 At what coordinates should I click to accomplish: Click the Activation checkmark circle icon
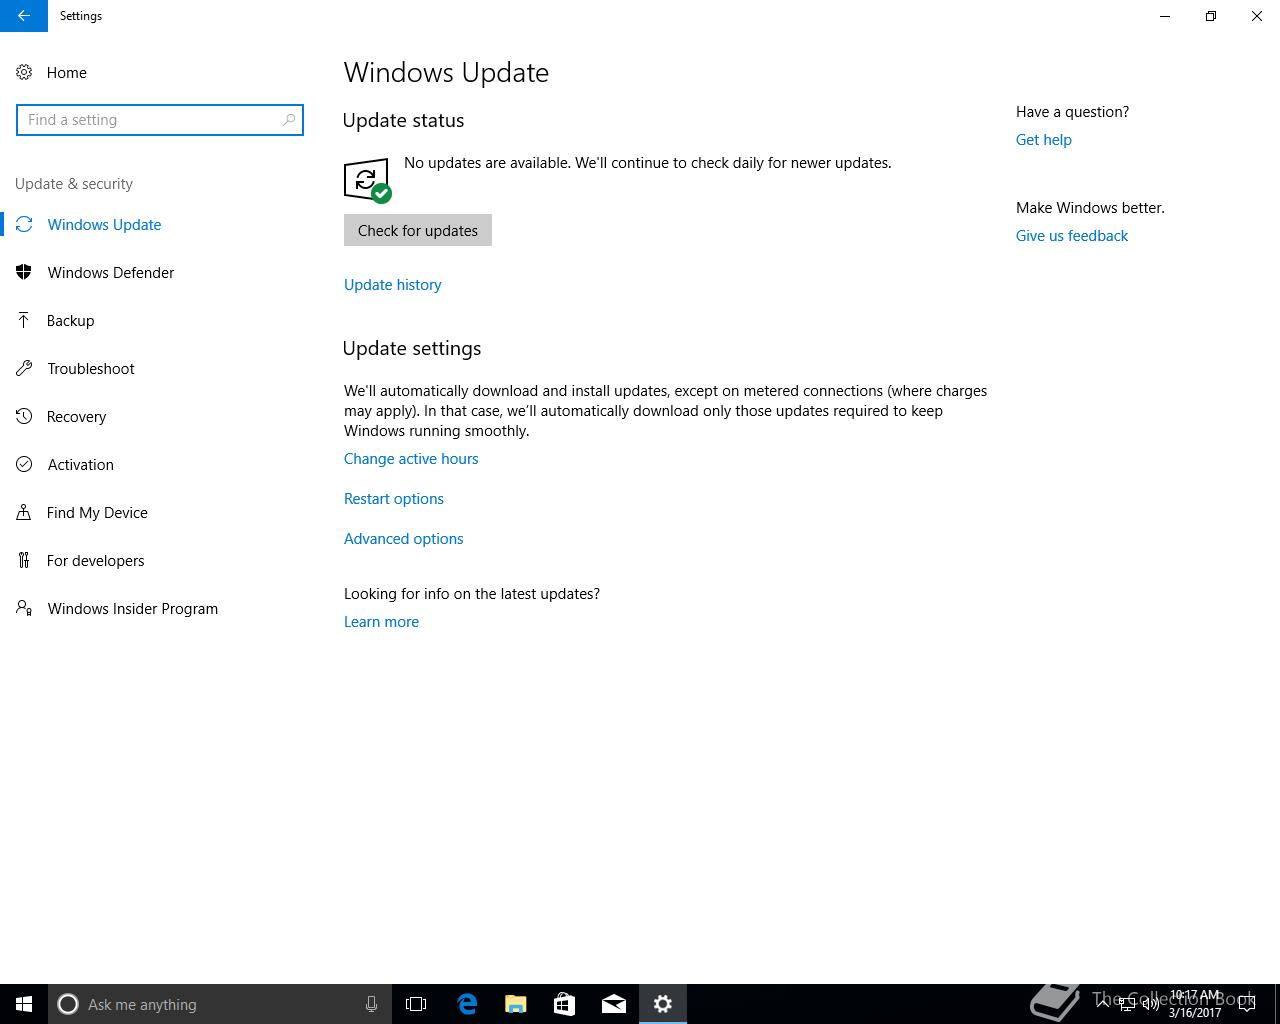pos(24,464)
